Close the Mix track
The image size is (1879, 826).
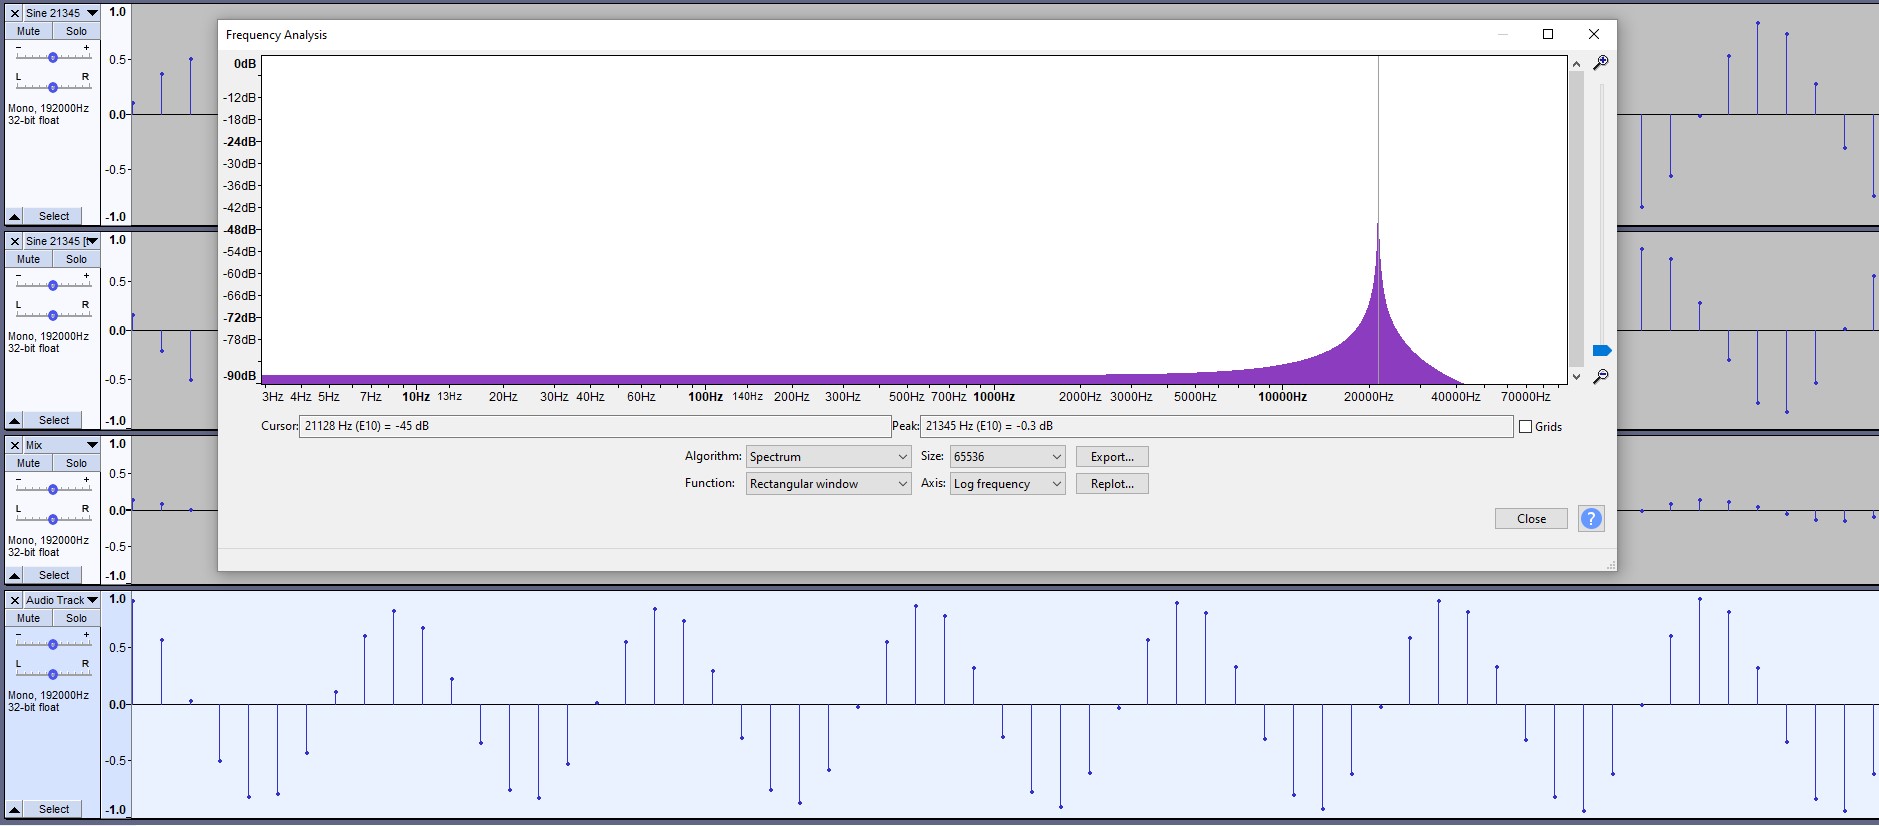pyautogui.click(x=14, y=445)
